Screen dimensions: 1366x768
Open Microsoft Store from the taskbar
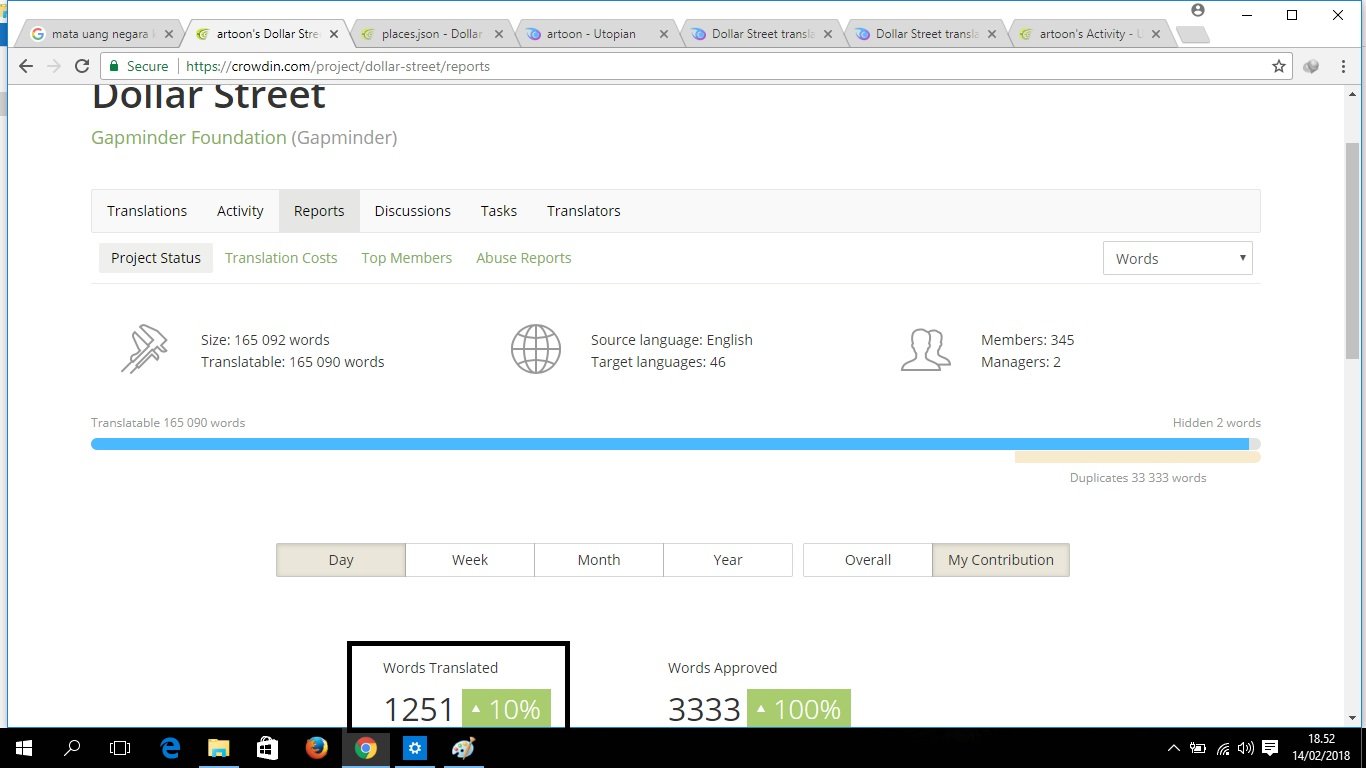click(x=267, y=748)
